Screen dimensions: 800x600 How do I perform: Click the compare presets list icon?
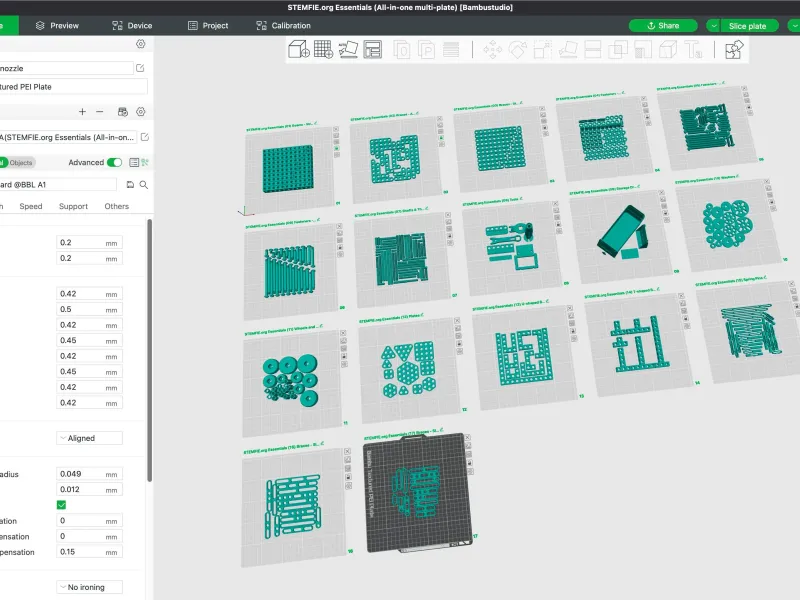coord(134,162)
